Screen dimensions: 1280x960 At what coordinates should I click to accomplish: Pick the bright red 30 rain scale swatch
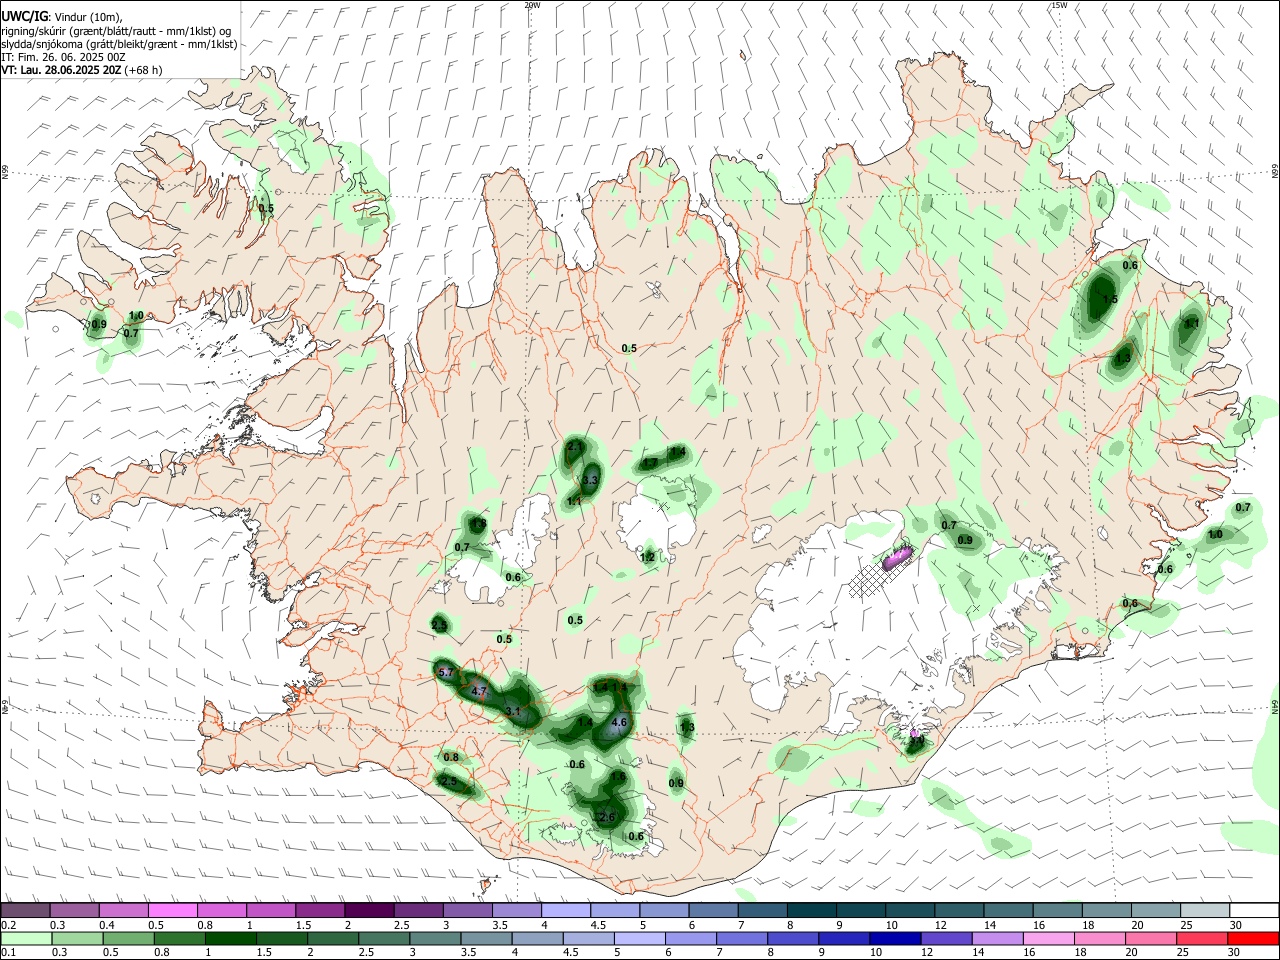[x=1253, y=939]
